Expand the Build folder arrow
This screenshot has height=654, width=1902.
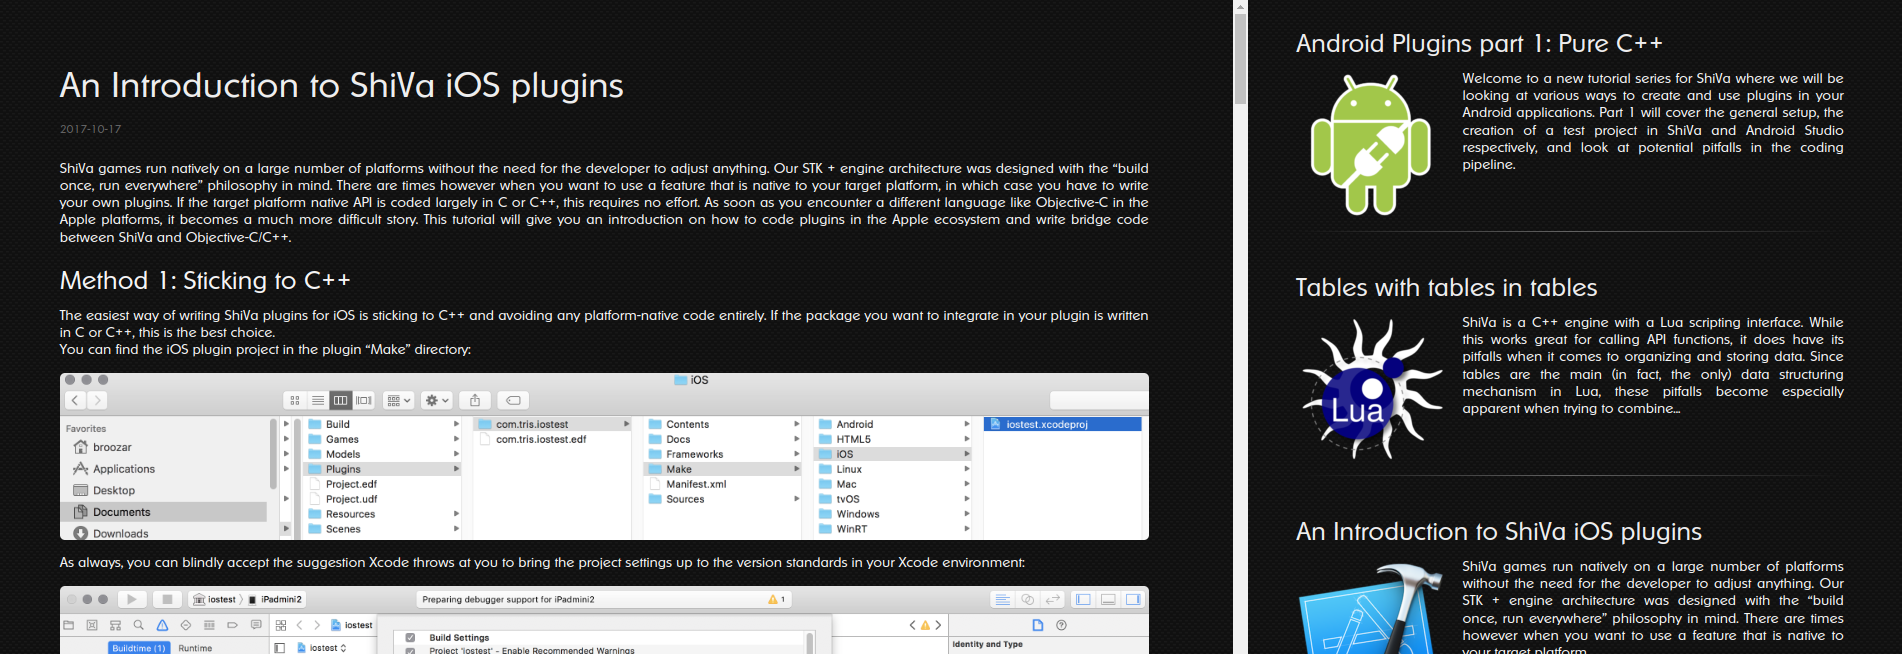click(x=457, y=424)
